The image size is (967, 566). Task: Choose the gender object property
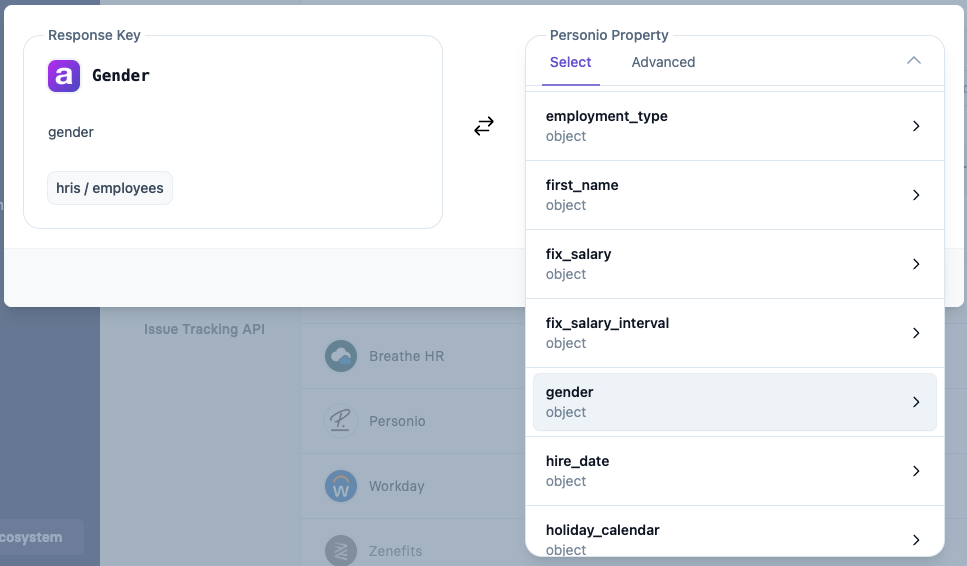point(700,402)
